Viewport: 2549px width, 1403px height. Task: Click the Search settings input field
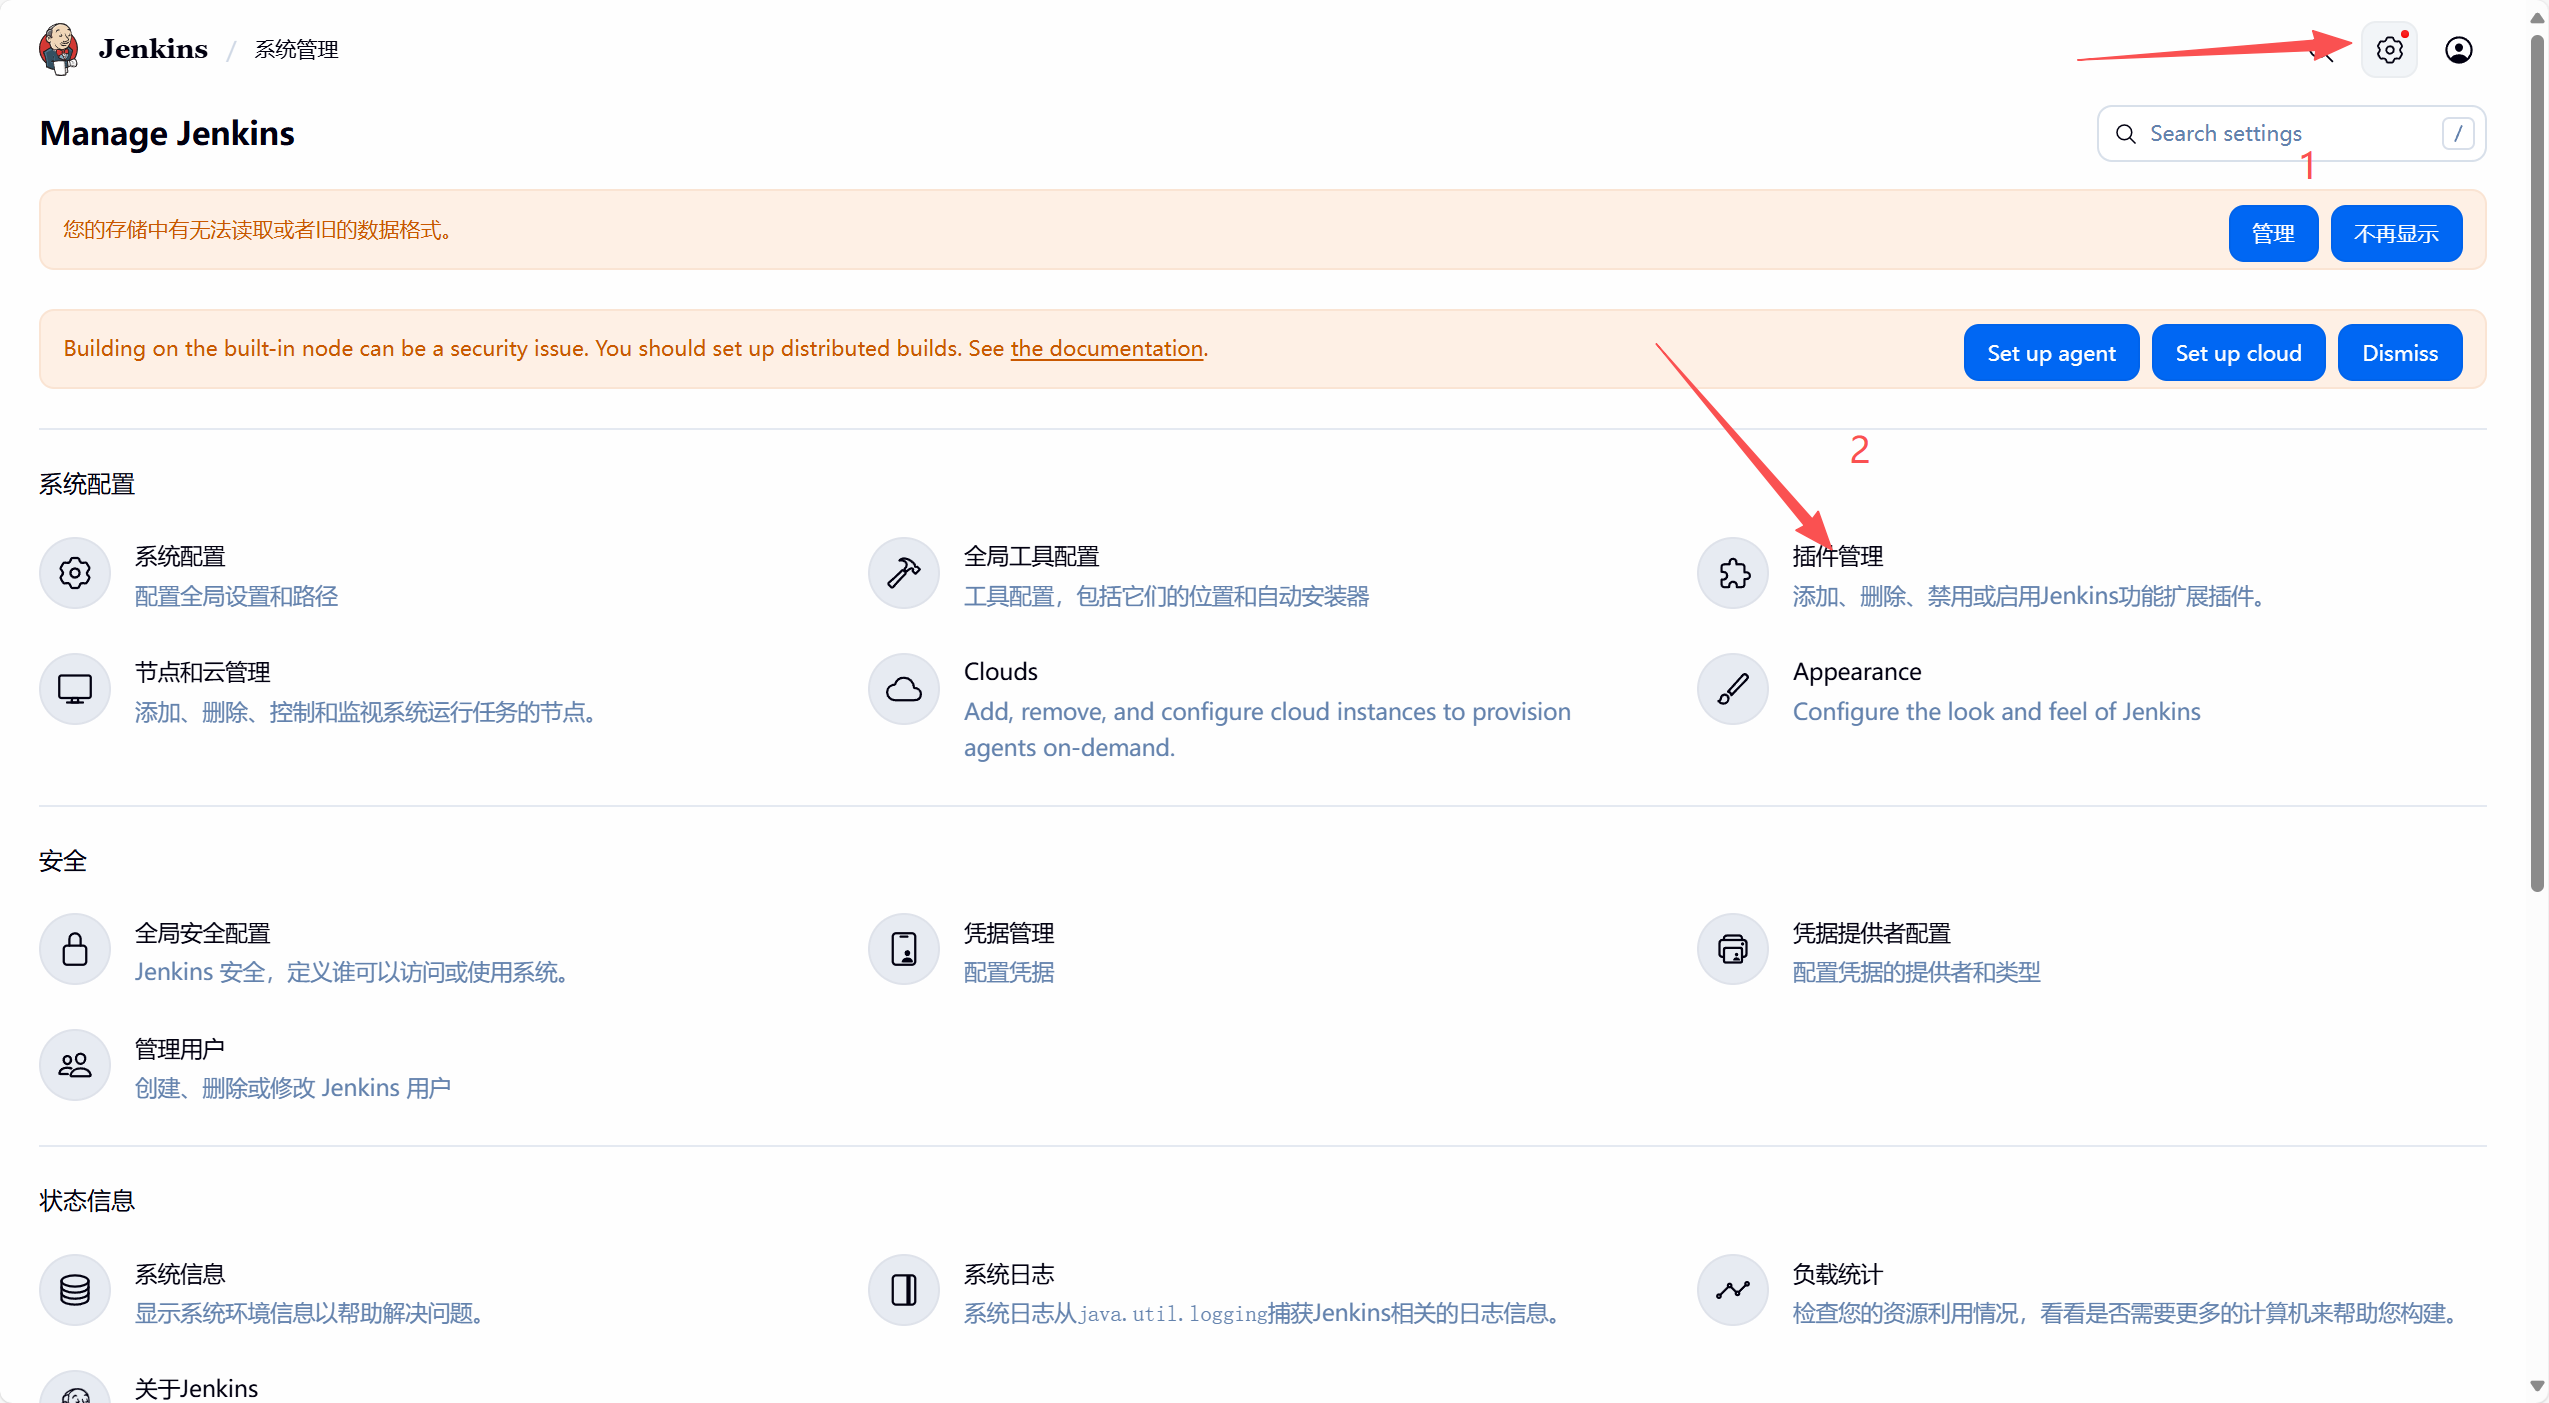2290,134
